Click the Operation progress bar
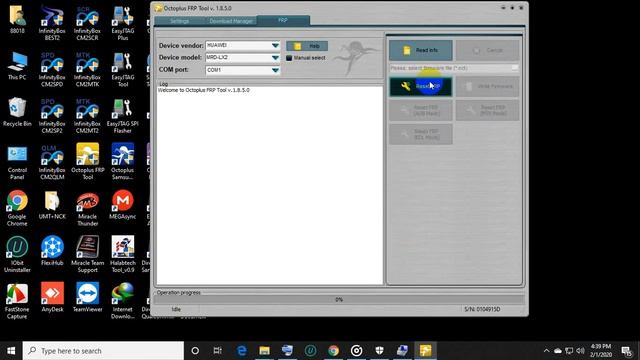 point(339,300)
